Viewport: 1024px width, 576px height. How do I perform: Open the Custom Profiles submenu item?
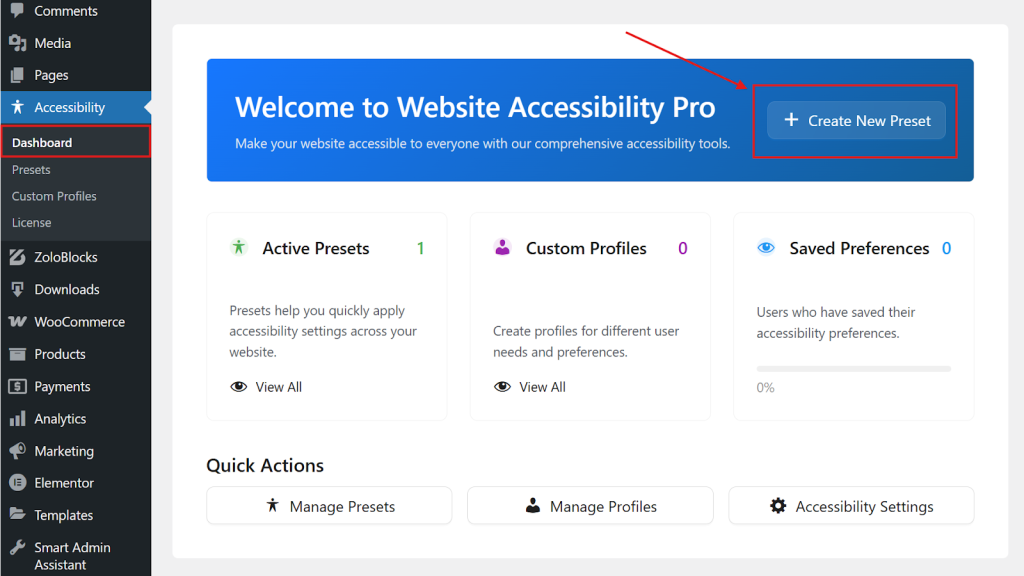coord(54,196)
